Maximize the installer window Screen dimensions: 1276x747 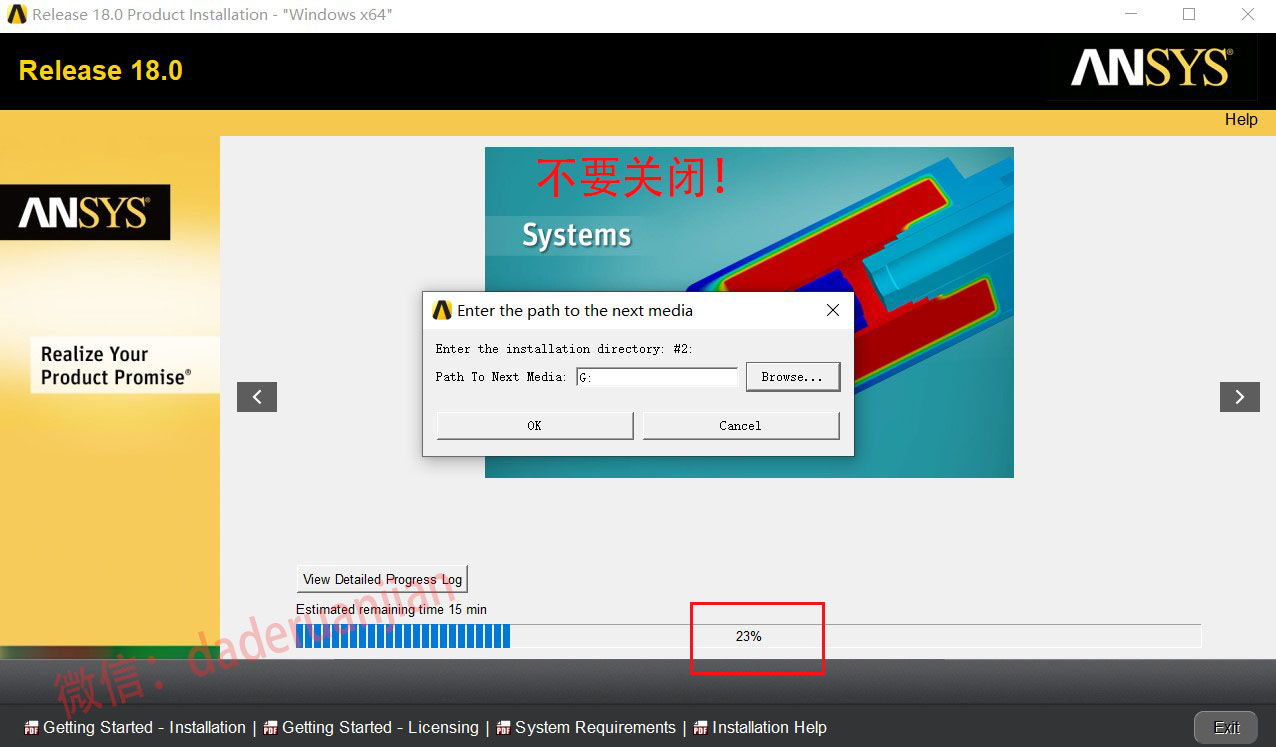coord(1189,15)
